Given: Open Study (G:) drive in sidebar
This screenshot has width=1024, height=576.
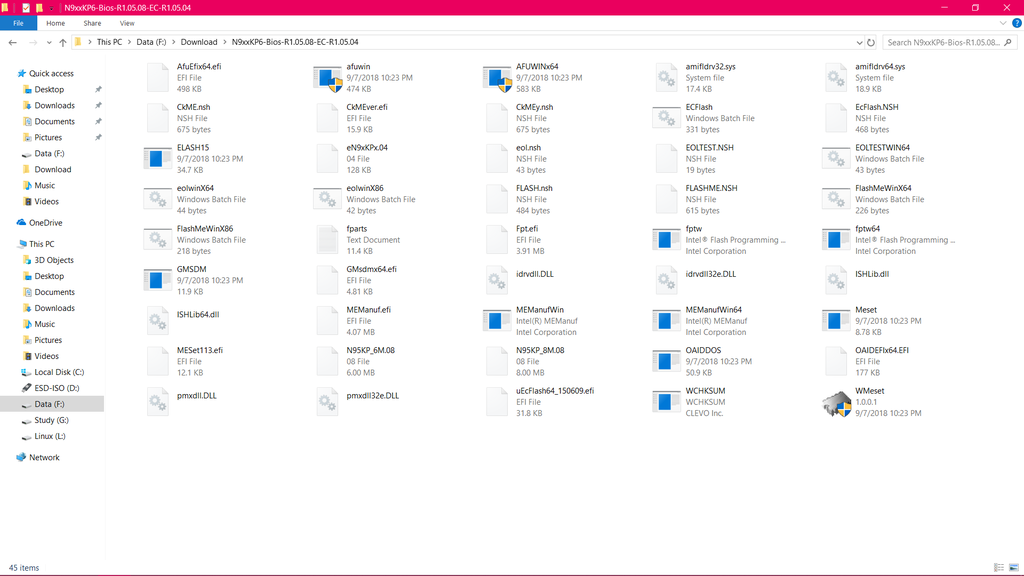Looking at the screenshot, I should (51, 420).
